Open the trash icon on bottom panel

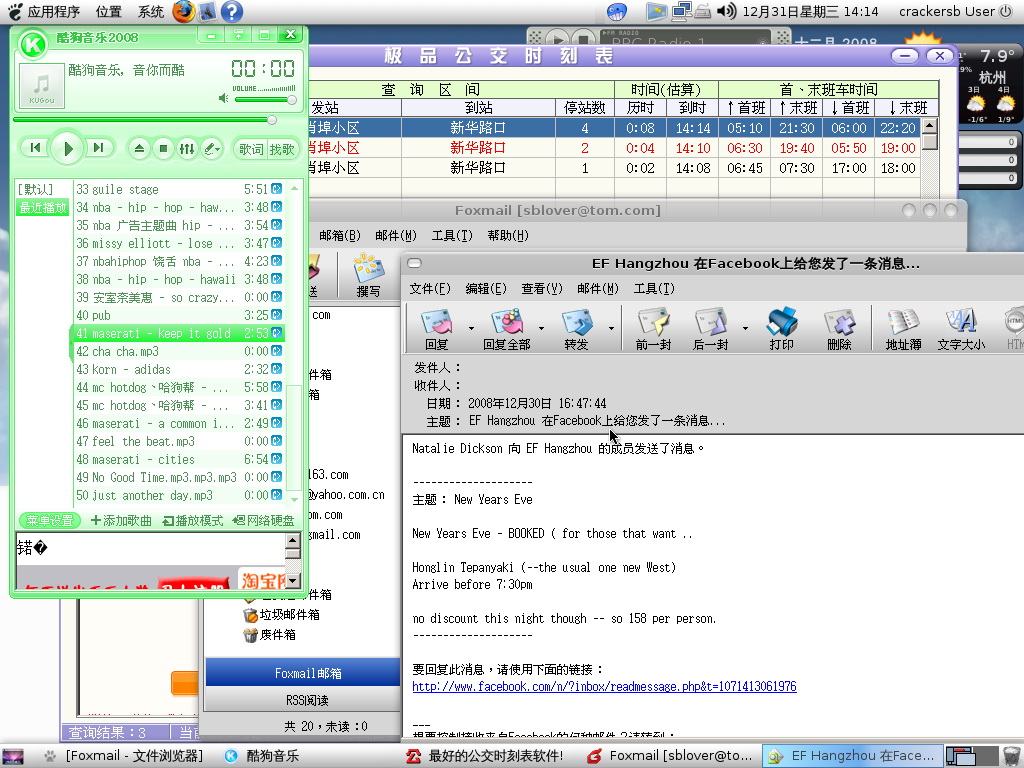click(1012, 756)
